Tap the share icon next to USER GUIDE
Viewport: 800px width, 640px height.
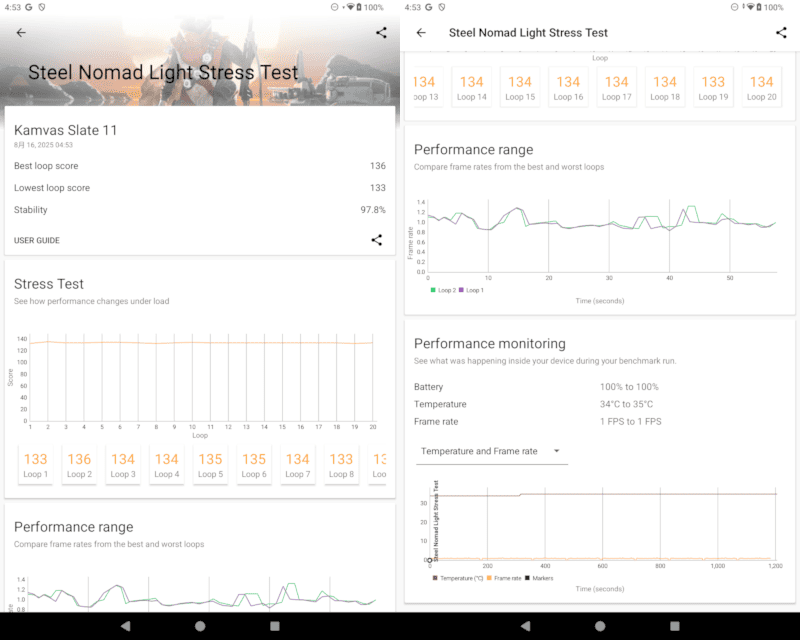(377, 240)
